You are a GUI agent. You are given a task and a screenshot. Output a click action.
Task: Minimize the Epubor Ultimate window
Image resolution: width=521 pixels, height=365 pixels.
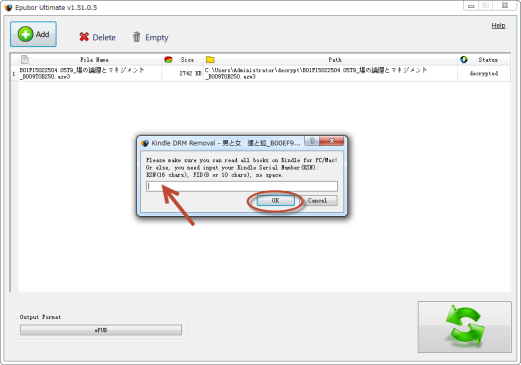[x=471, y=6]
